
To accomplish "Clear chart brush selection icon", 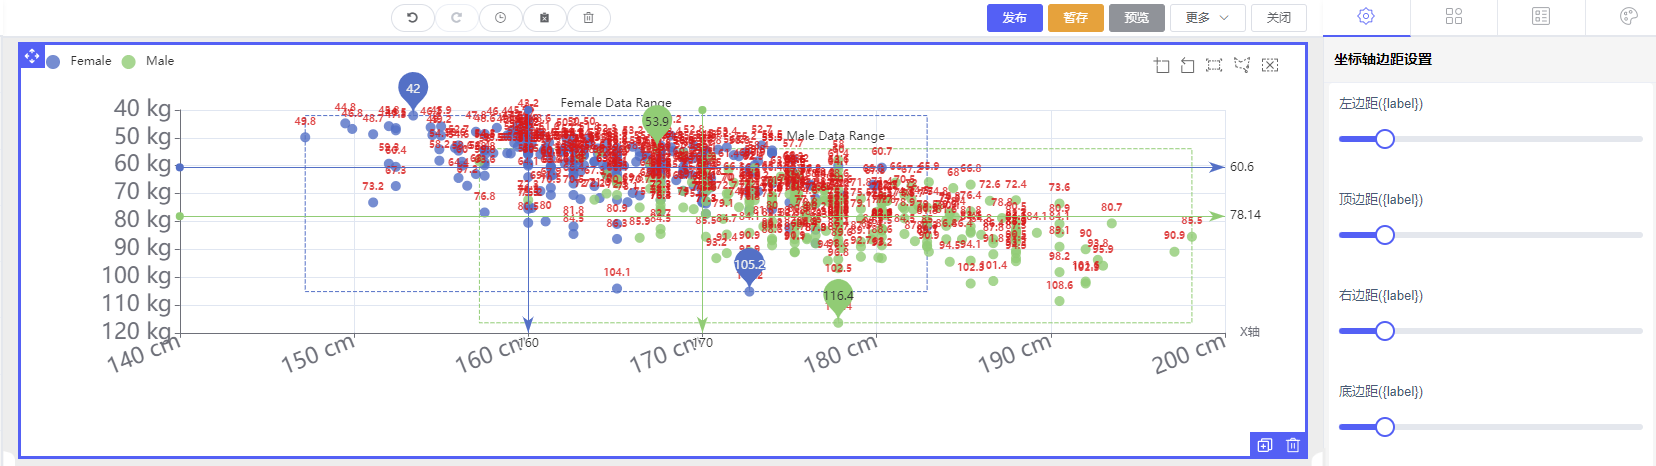I will click(1270, 65).
